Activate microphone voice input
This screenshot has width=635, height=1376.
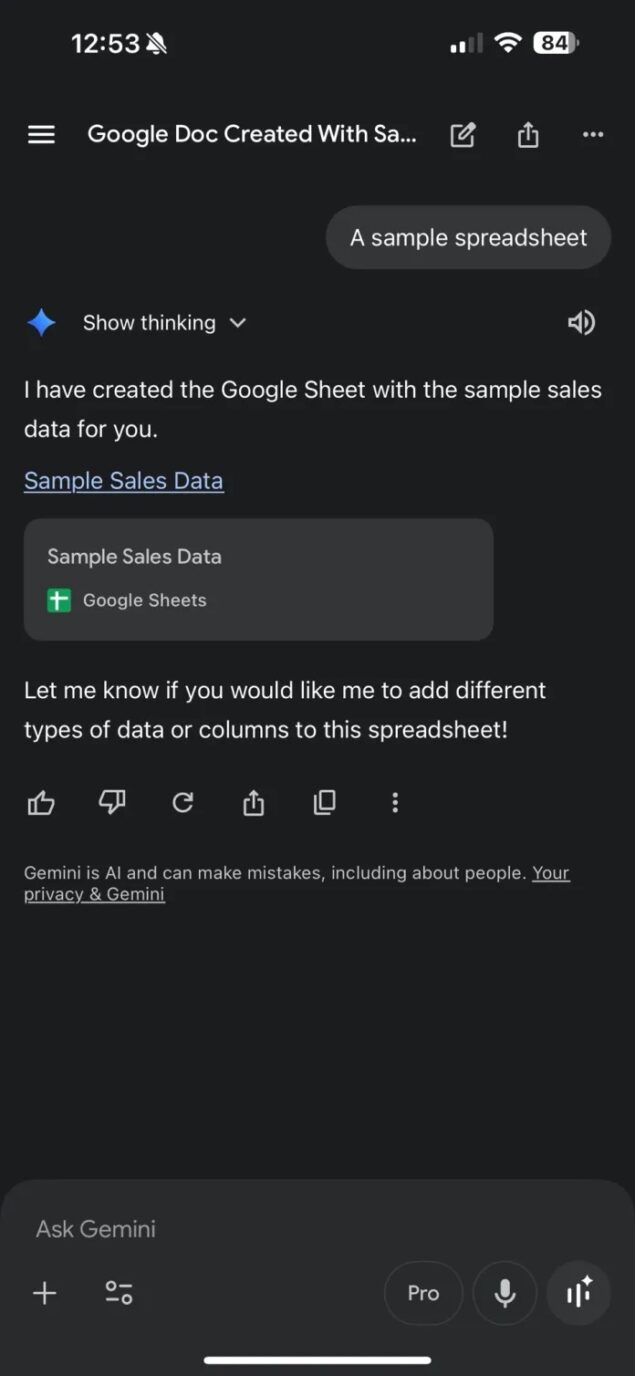coord(505,1293)
